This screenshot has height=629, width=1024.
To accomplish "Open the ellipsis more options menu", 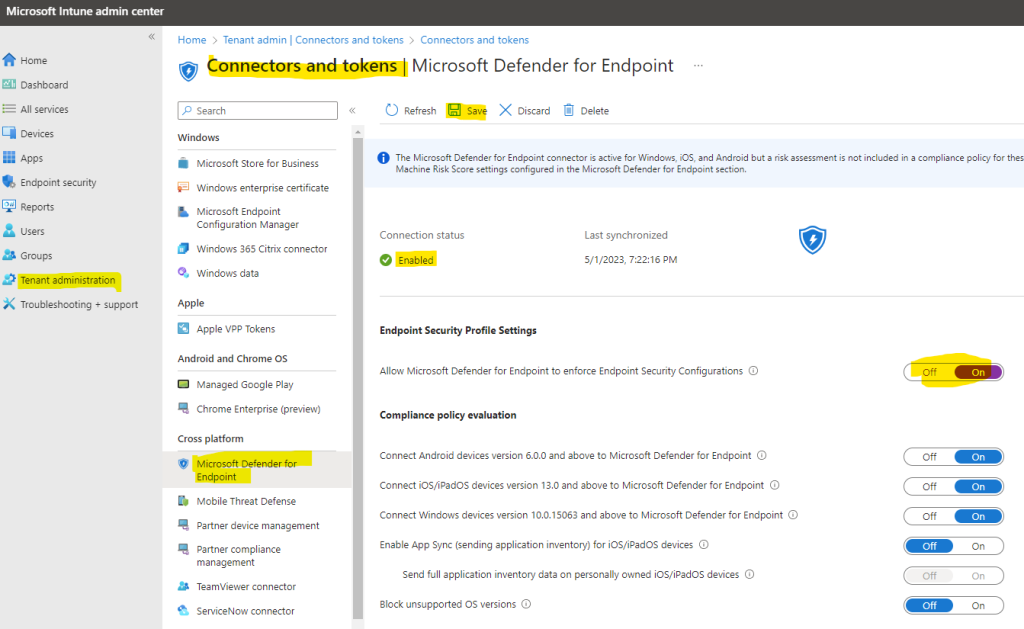I will coord(698,65).
